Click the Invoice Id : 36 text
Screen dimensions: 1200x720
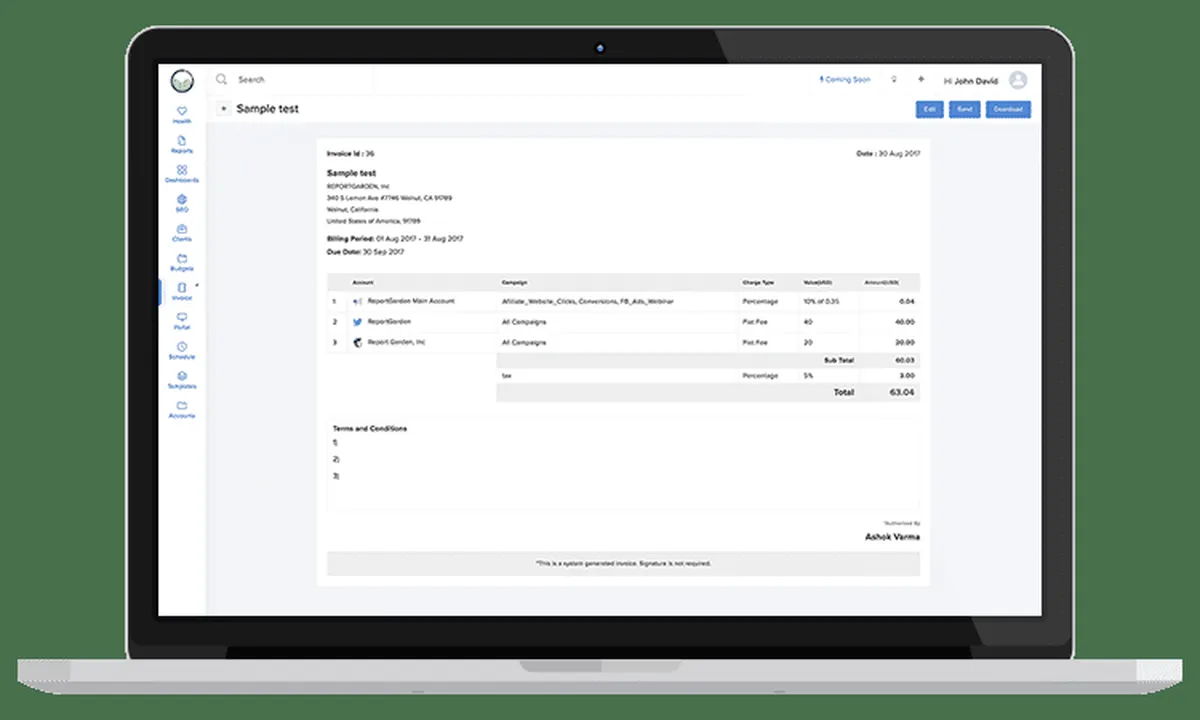tap(351, 154)
